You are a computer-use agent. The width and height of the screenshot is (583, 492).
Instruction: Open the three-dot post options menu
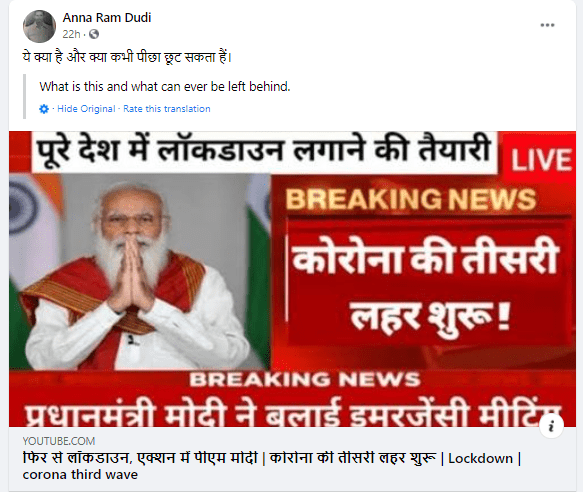point(547,25)
